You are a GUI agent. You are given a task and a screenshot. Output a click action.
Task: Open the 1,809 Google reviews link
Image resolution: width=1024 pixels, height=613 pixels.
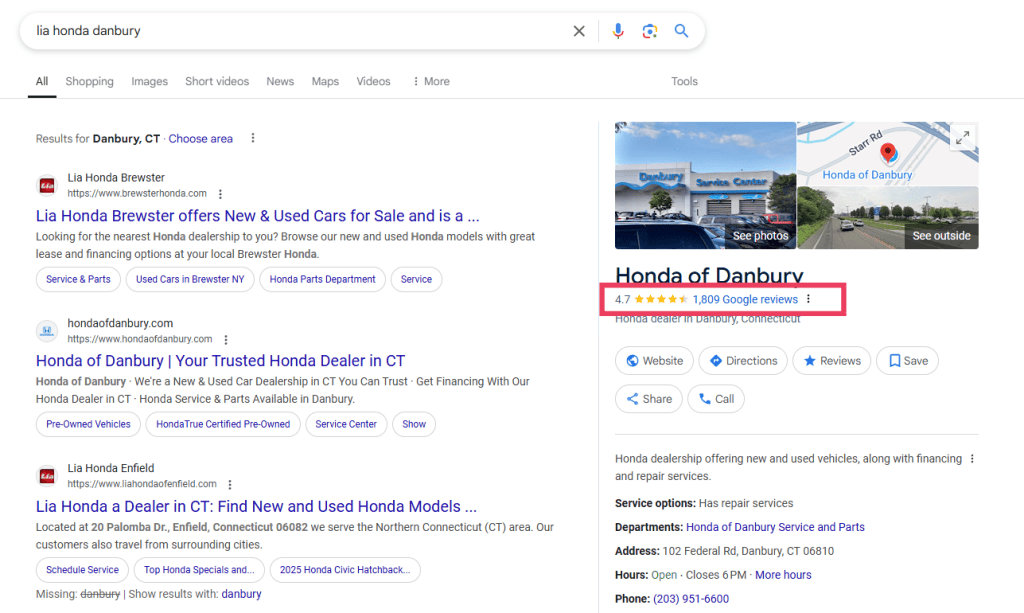click(x=745, y=299)
